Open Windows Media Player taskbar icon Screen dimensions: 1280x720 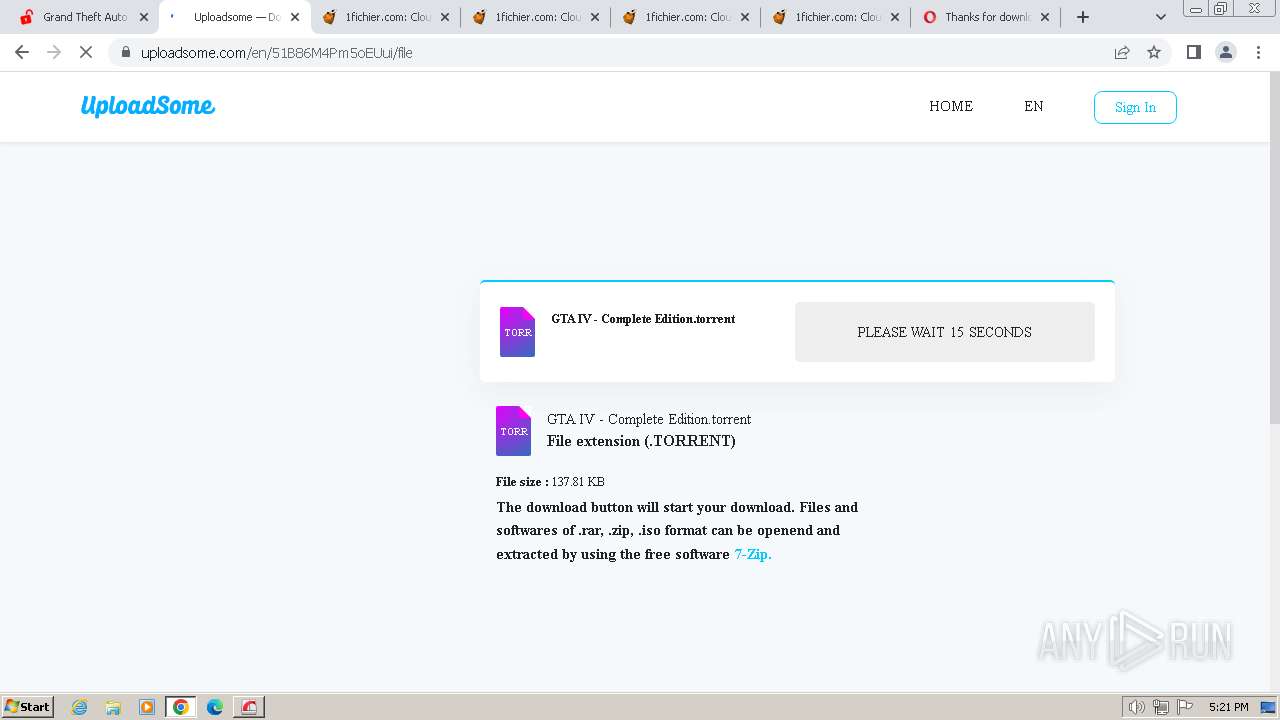pos(147,707)
